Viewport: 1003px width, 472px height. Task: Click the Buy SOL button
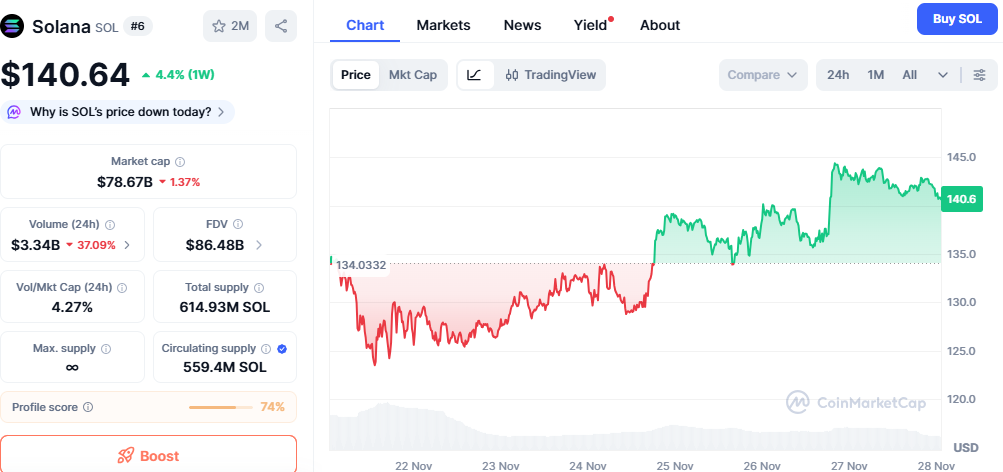(956, 18)
